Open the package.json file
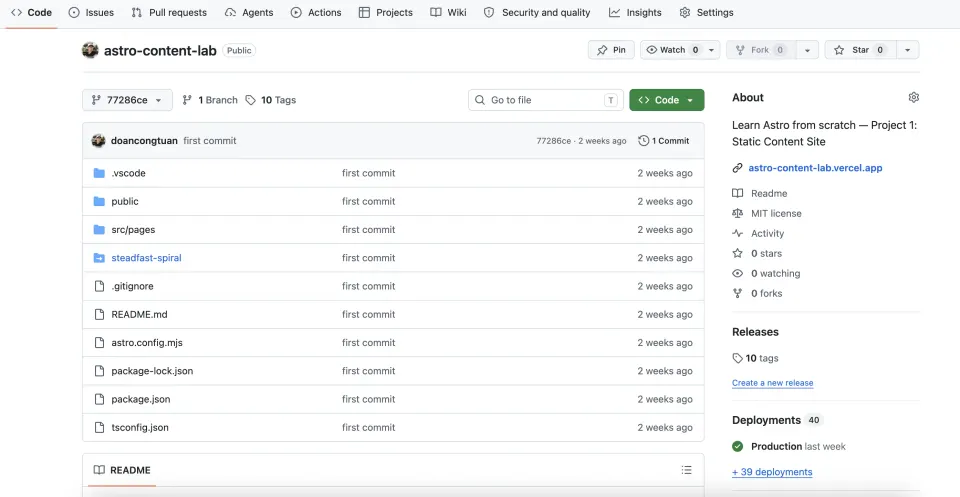 141,399
